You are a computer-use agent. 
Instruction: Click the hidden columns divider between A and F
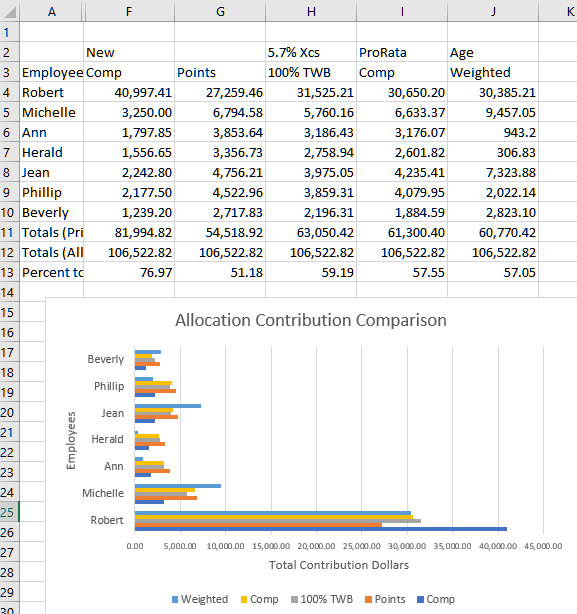83,11
